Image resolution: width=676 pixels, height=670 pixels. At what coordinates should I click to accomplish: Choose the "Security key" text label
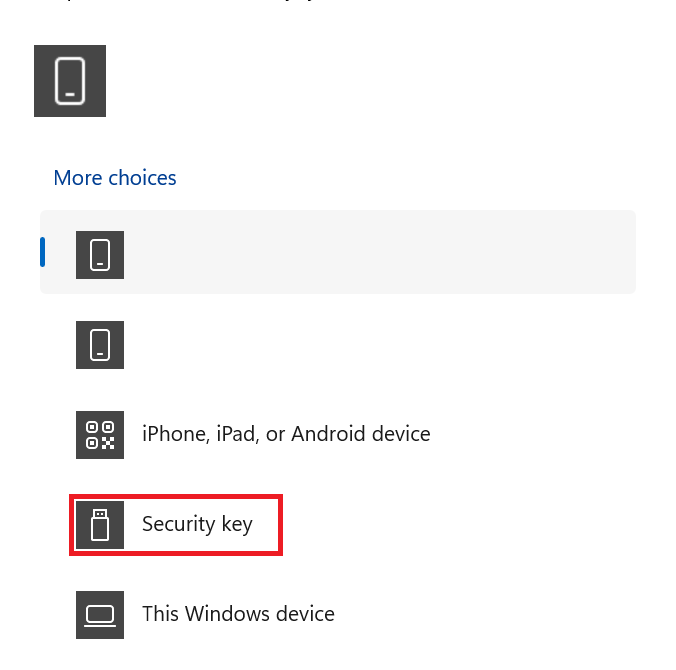[197, 524]
